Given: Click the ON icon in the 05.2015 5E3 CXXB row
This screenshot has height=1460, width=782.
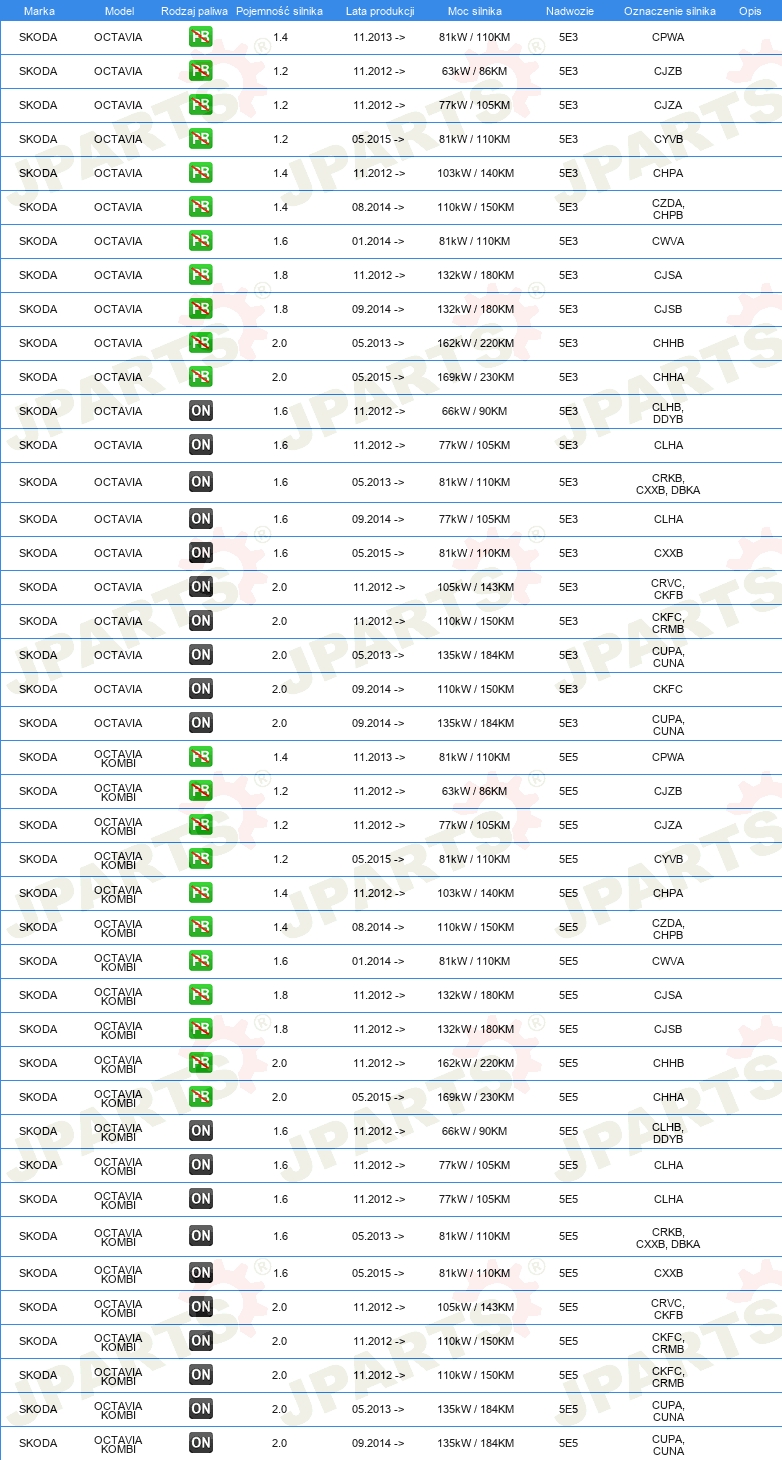Looking at the screenshot, I should 201,553.
